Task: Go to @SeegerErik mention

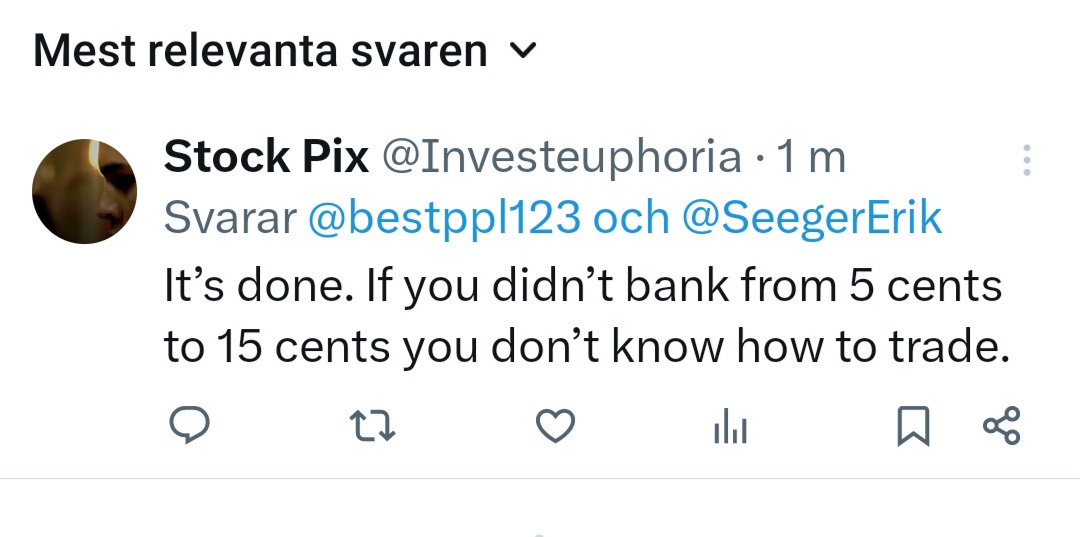Action: tap(812, 218)
